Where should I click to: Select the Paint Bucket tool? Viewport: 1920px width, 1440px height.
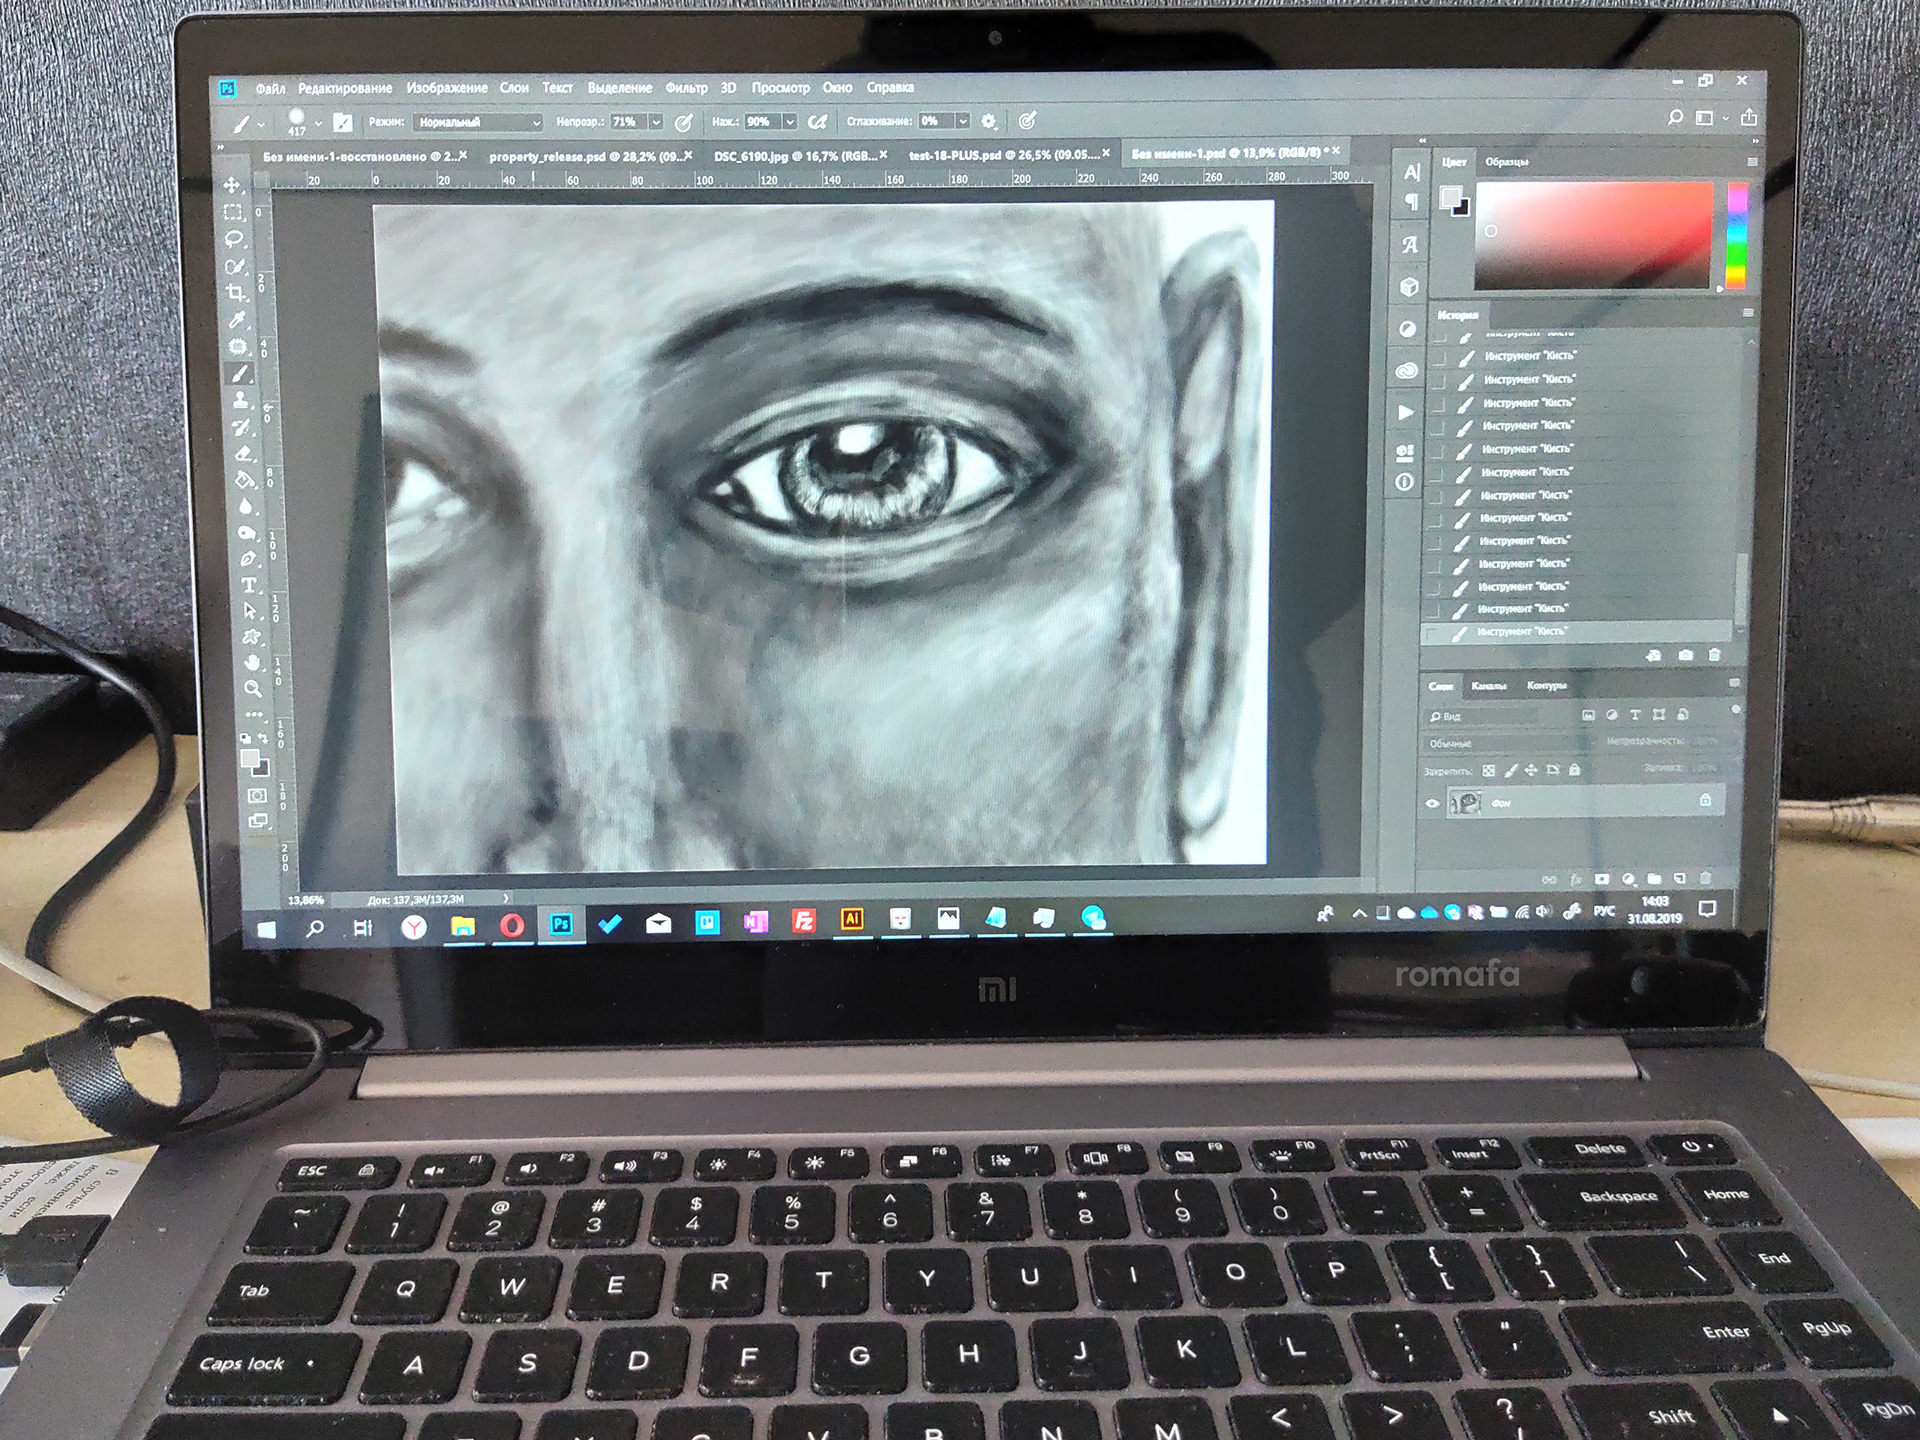click(244, 480)
